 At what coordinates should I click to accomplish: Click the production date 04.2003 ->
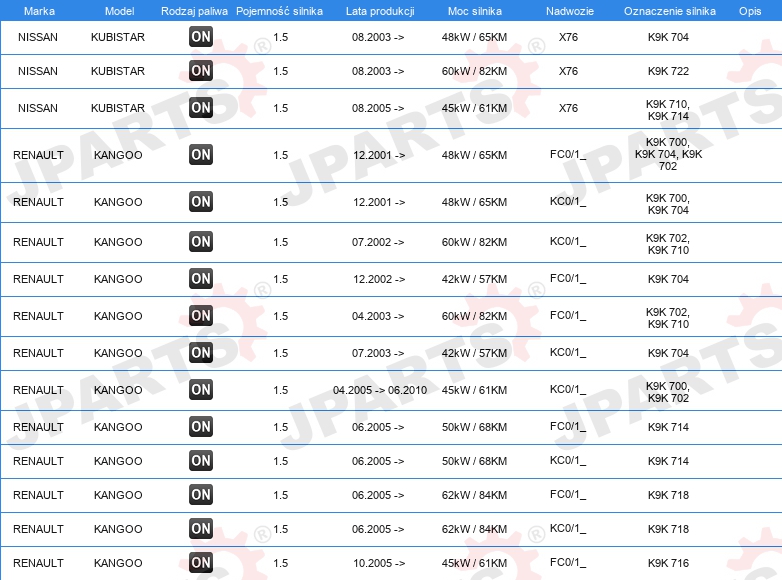pos(378,316)
